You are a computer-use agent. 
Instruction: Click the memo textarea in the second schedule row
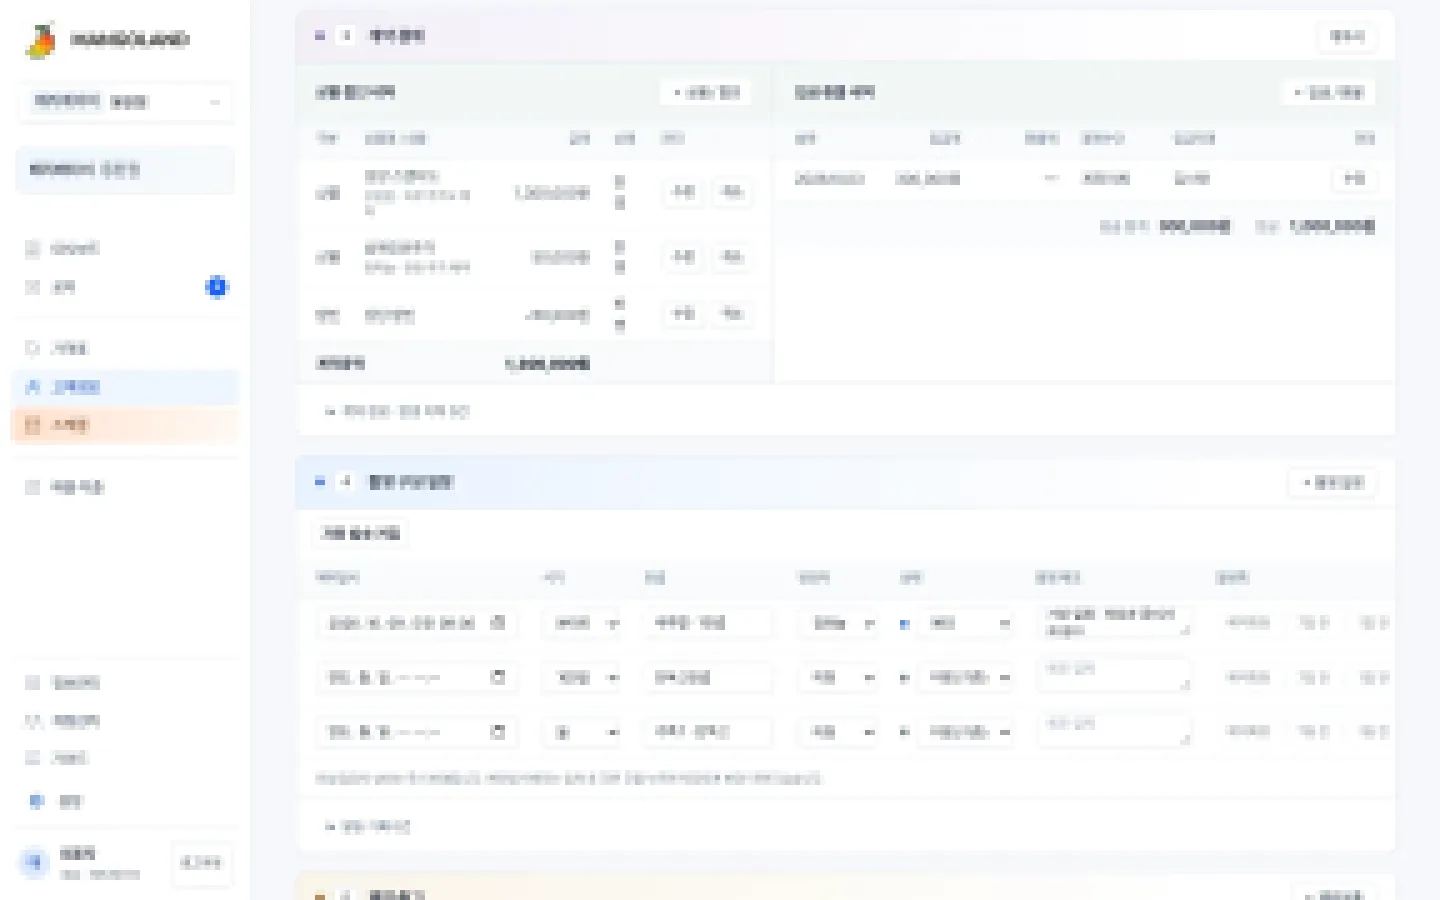[1114, 676]
